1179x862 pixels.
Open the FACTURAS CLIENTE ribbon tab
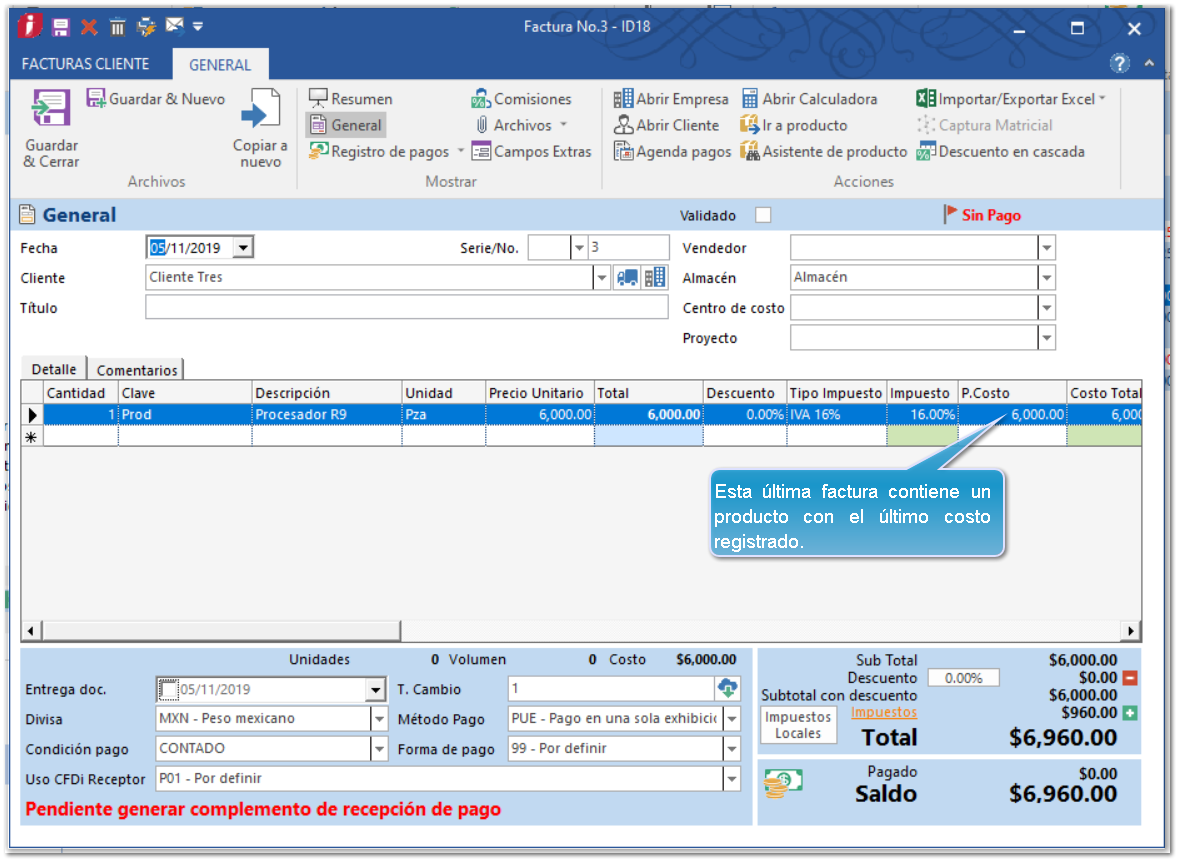click(85, 64)
